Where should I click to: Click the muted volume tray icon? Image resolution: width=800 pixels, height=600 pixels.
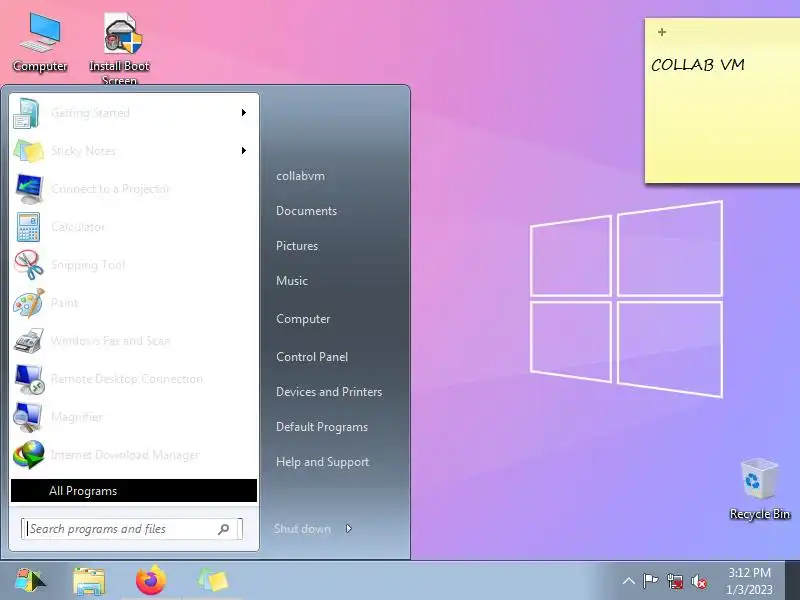699,582
